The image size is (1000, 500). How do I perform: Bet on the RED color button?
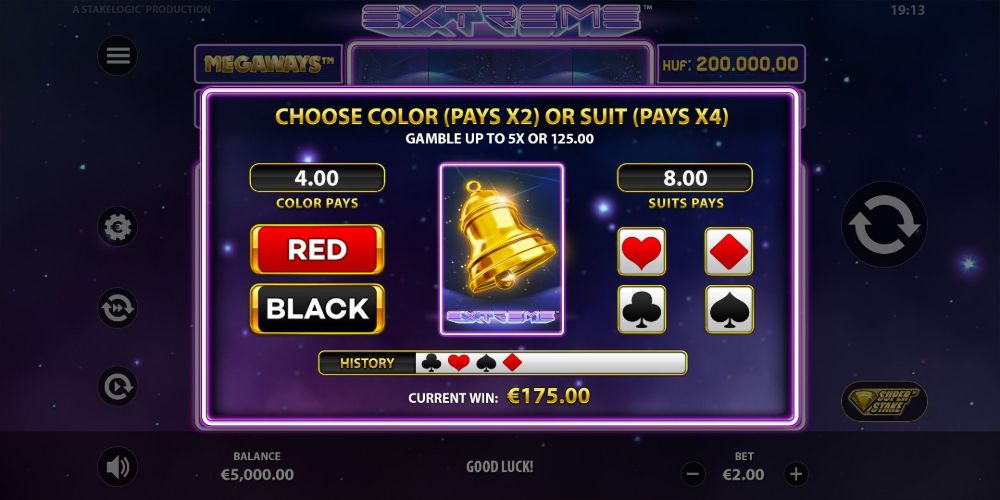click(x=317, y=249)
